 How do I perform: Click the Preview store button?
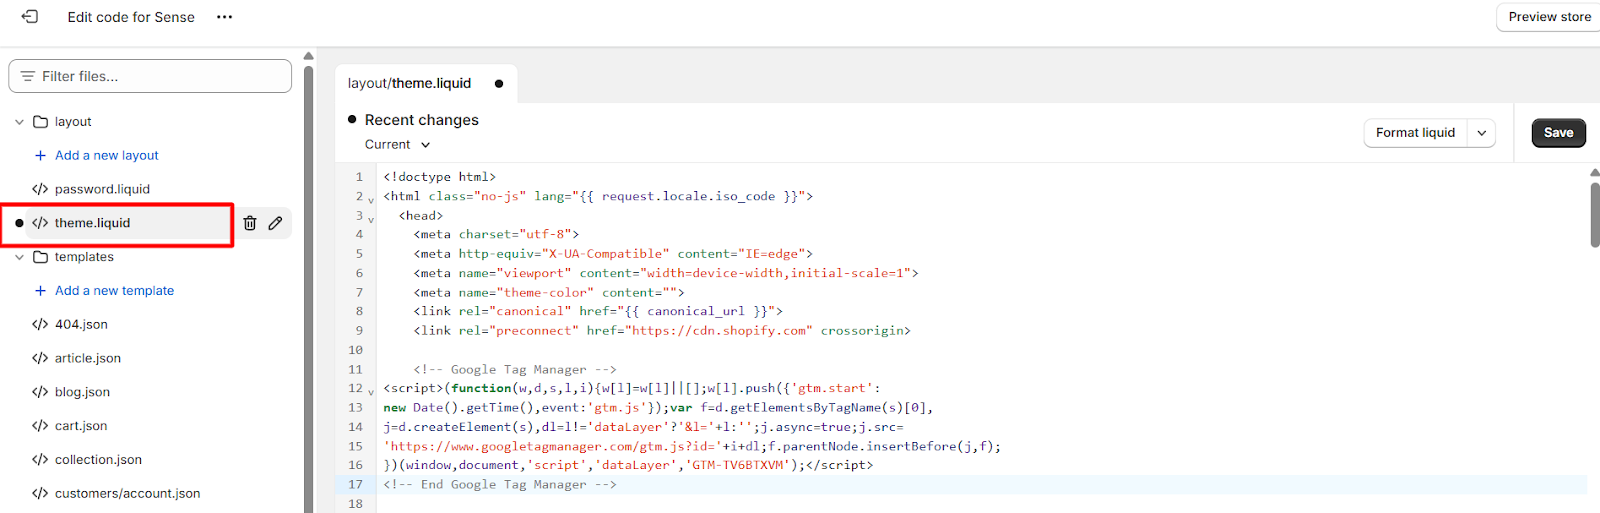[x=1549, y=17]
